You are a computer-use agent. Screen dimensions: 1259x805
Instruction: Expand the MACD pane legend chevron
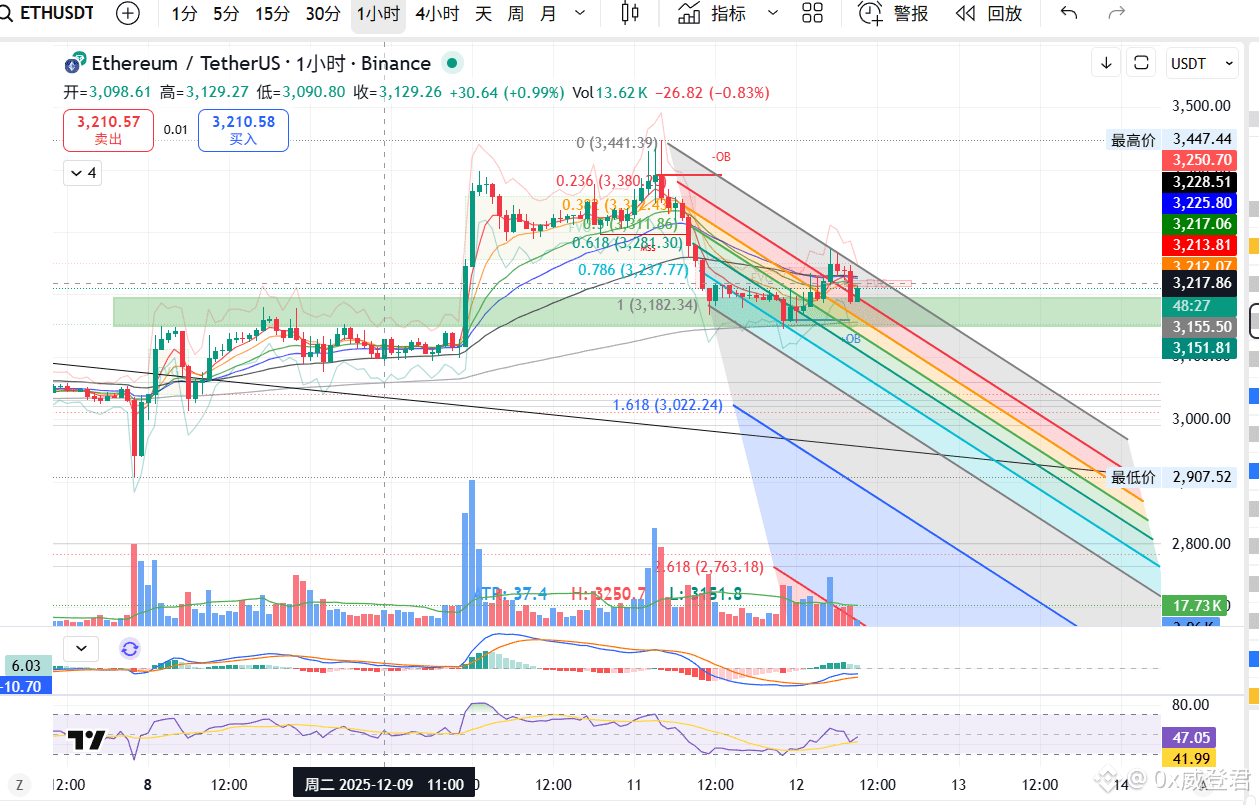tap(81, 648)
